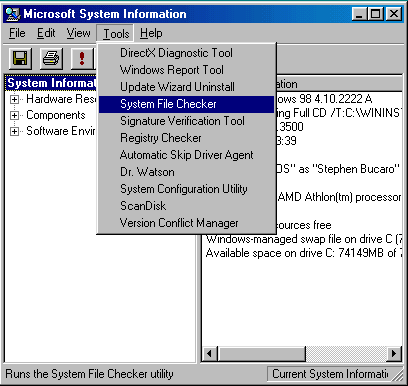Click the status bar message about System File Checker
408x386 pixels.
[89, 374]
